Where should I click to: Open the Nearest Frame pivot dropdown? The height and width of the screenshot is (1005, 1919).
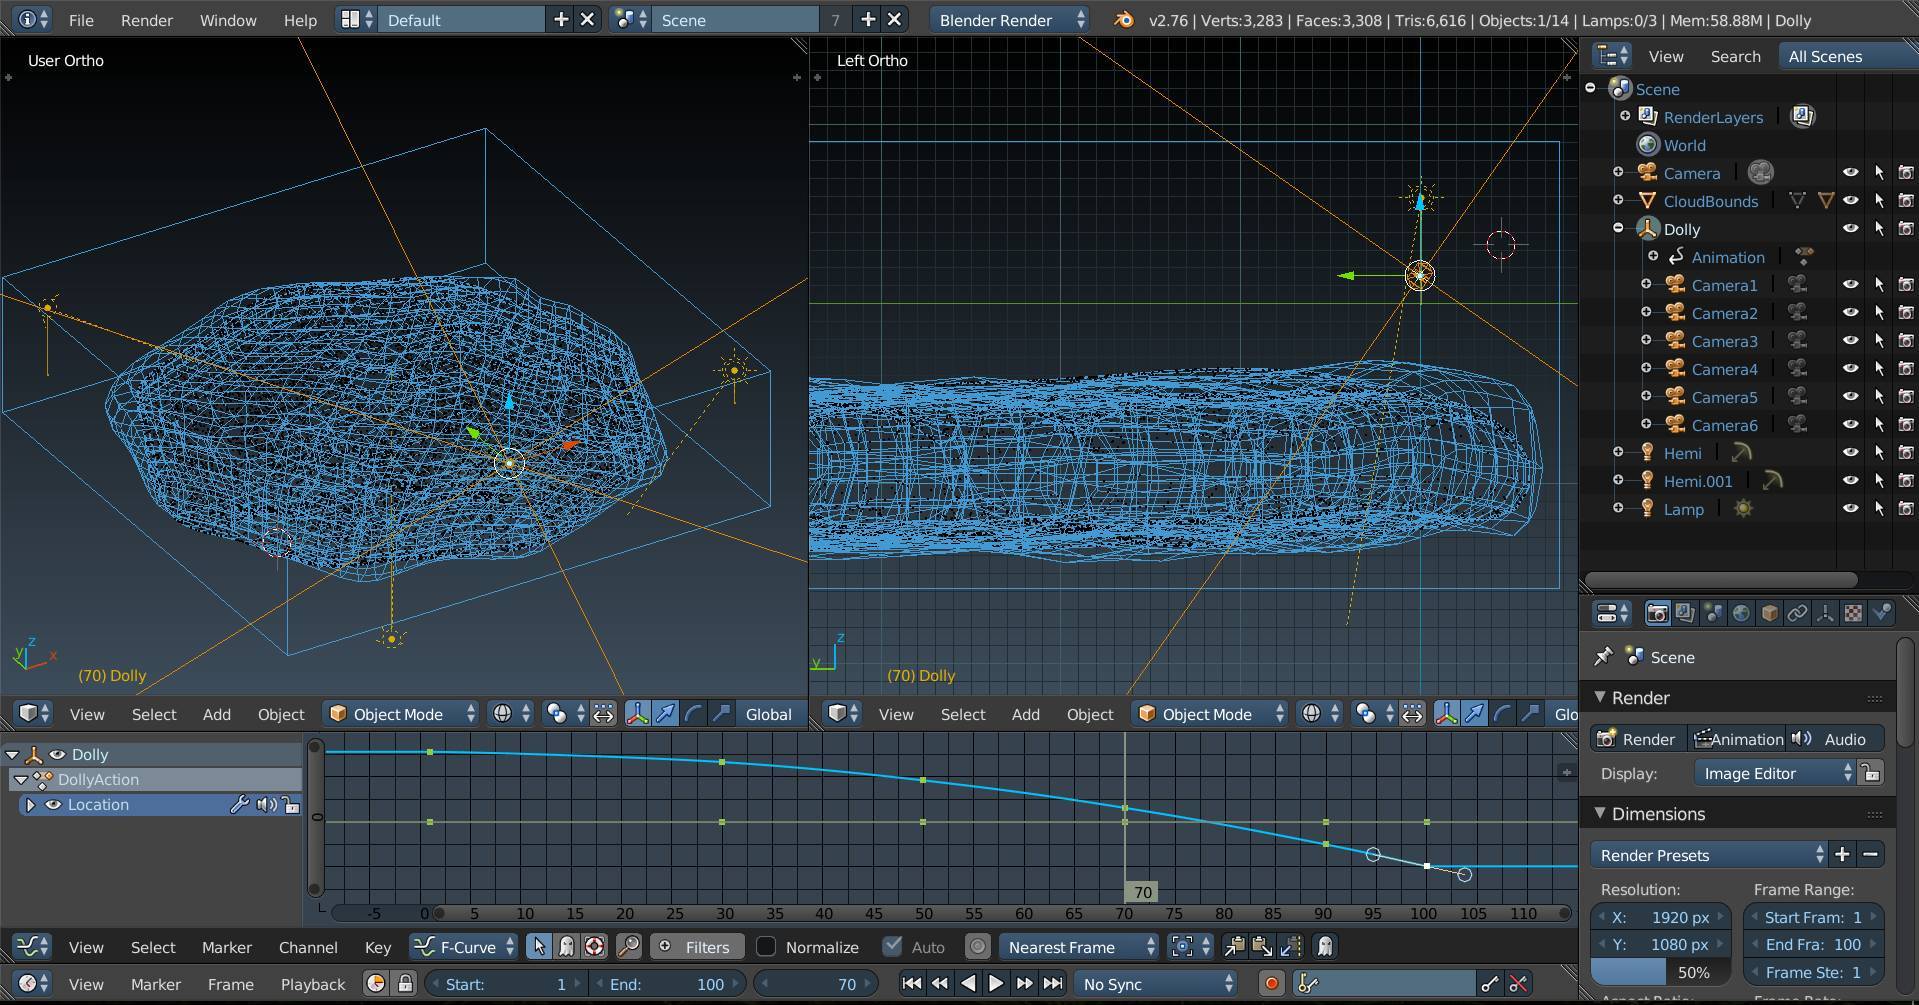pyautogui.click(x=1080, y=947)
